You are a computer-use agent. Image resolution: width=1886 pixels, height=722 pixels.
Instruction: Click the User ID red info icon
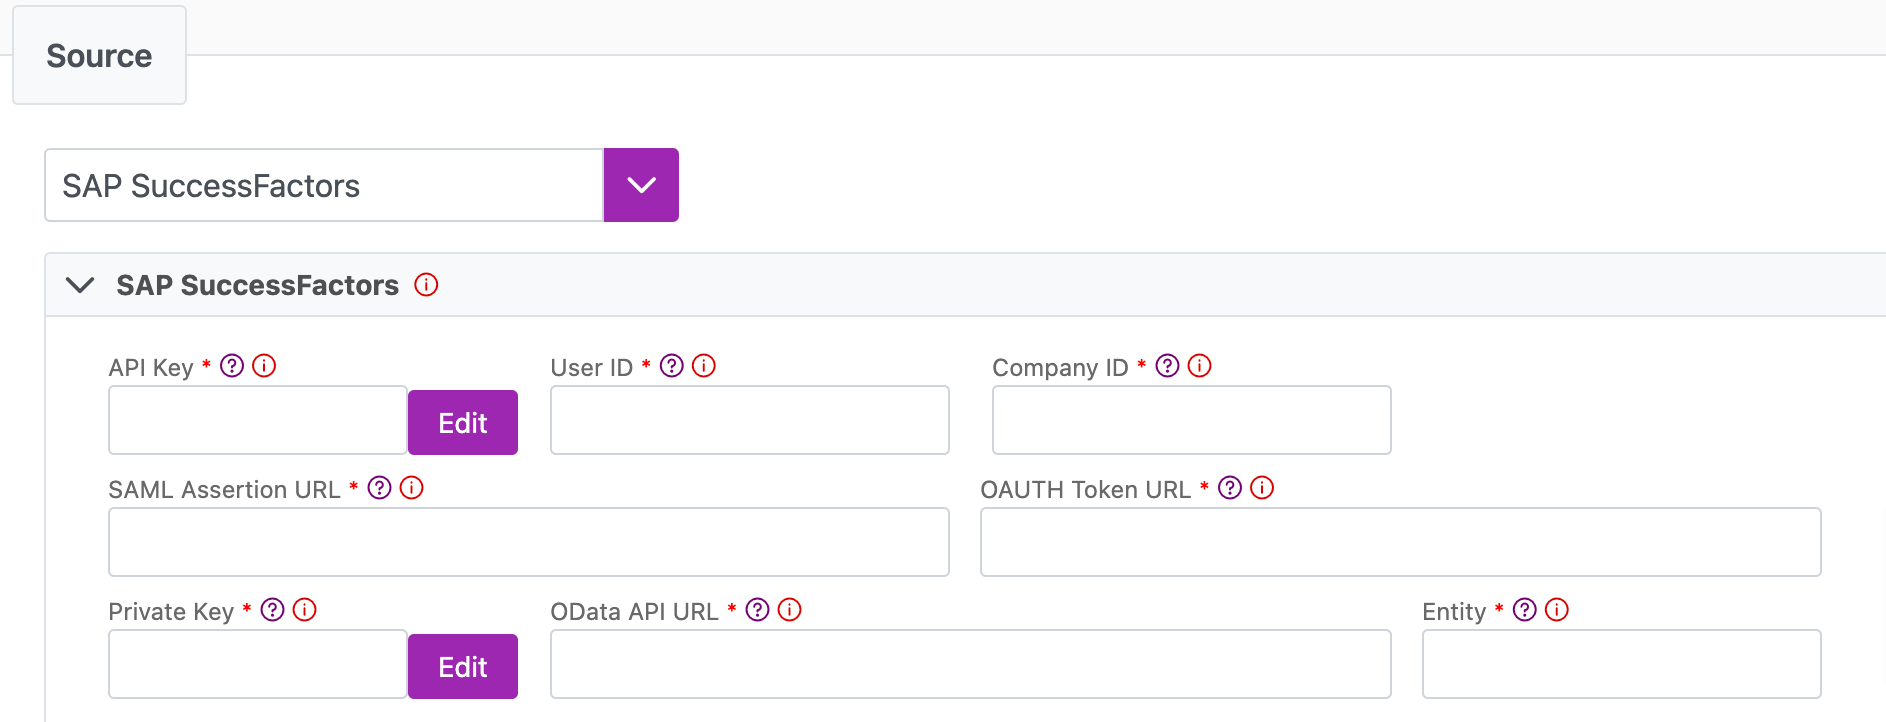point(704,366)
